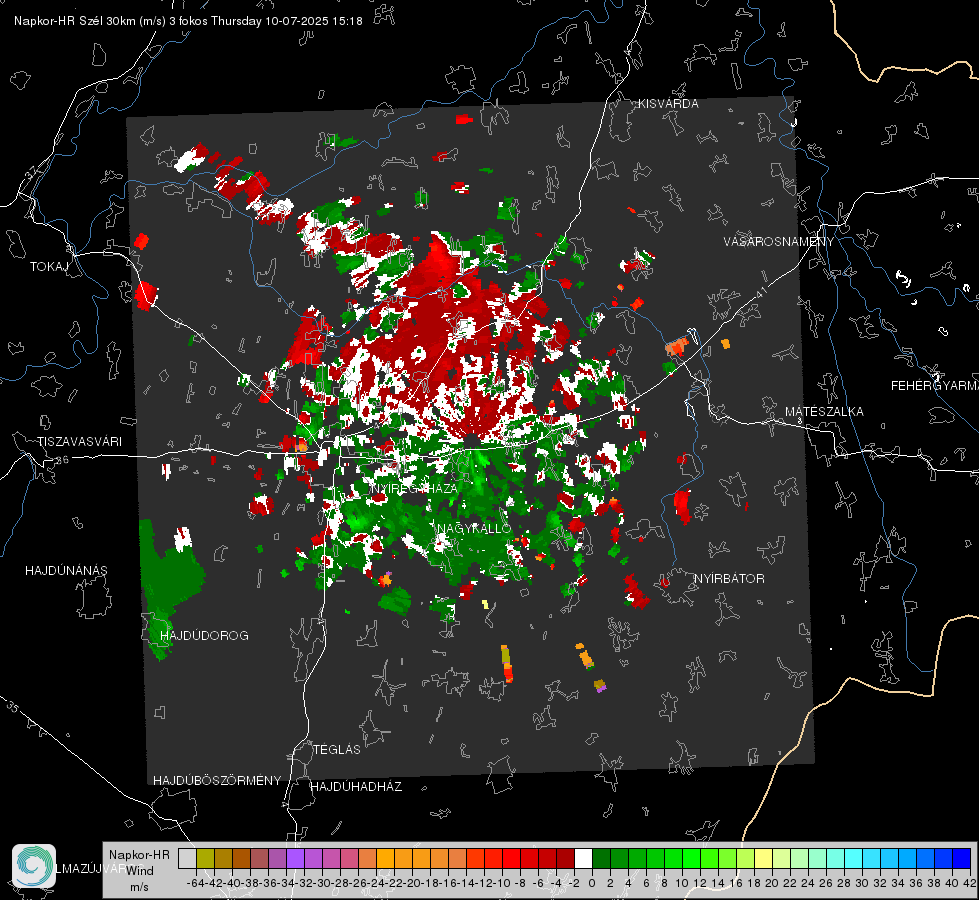Select the white legend swatch between -2 and 0
Screen dimensions: 979x900
coord(583,858)
